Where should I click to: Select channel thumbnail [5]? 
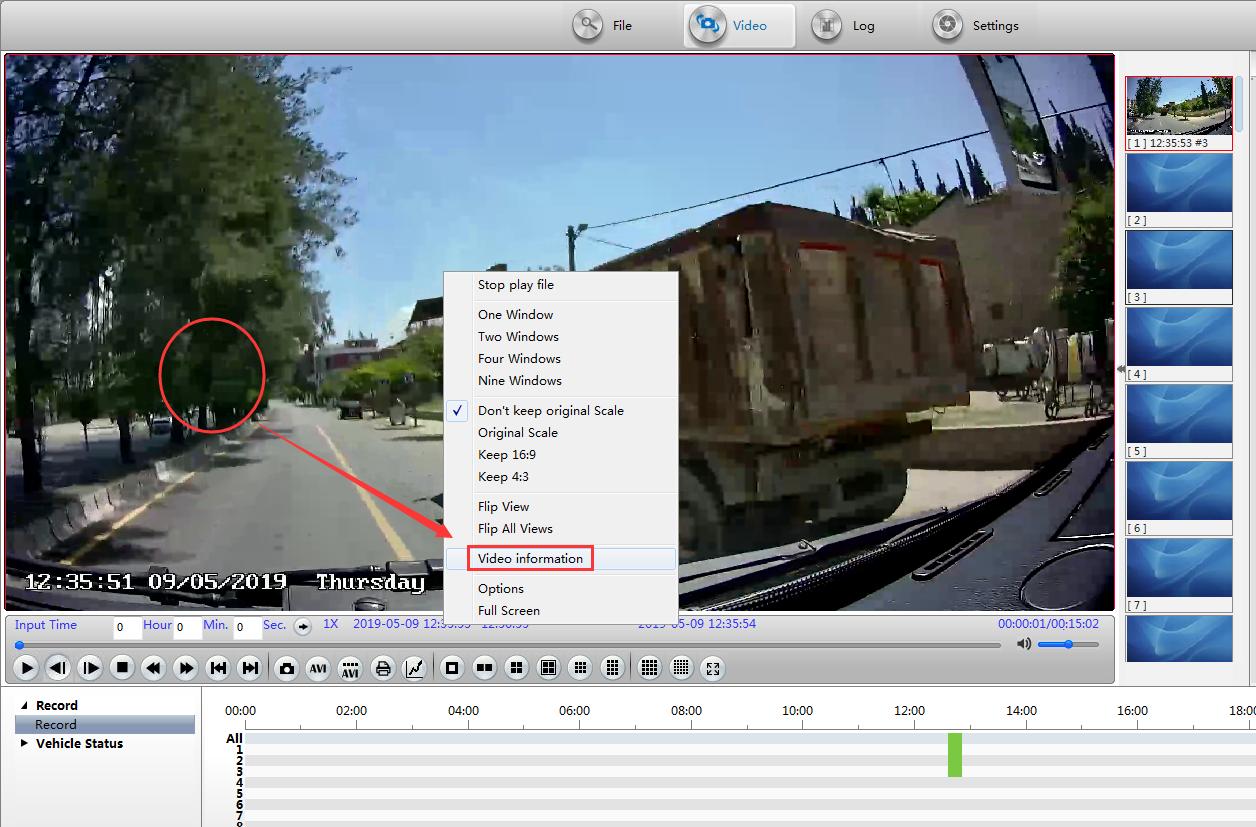[x=1179, y=421]
